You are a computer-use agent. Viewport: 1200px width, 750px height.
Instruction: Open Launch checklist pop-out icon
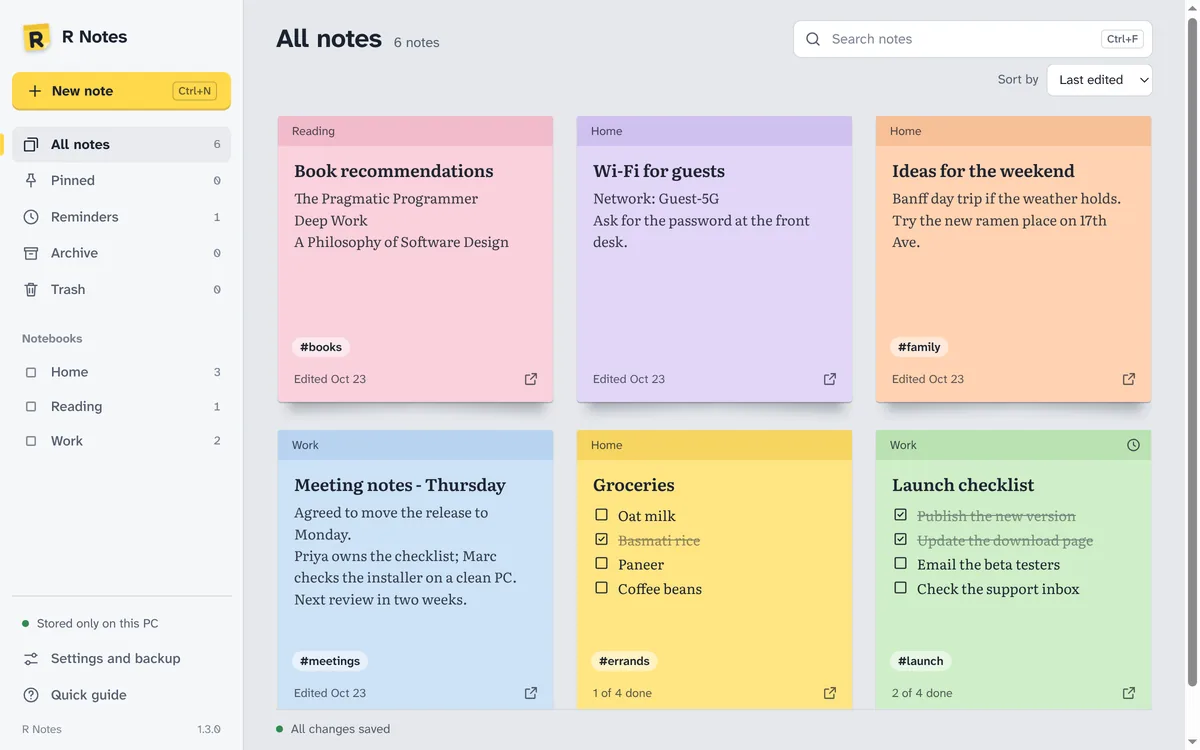point(1129,693)
